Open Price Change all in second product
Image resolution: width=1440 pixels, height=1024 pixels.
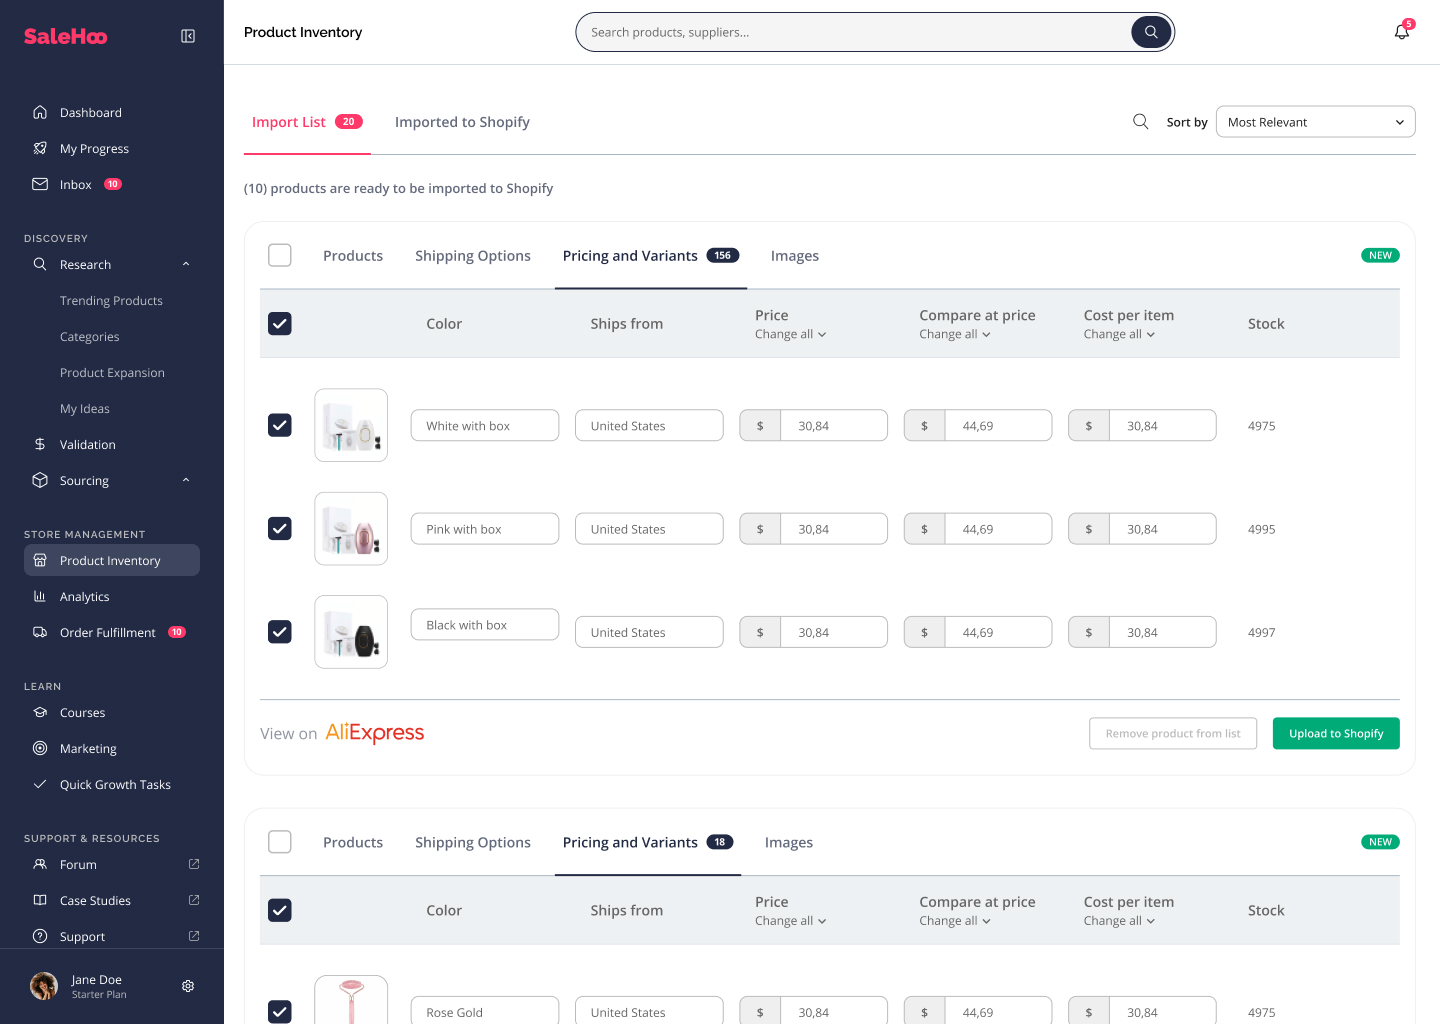pos(790,921)
